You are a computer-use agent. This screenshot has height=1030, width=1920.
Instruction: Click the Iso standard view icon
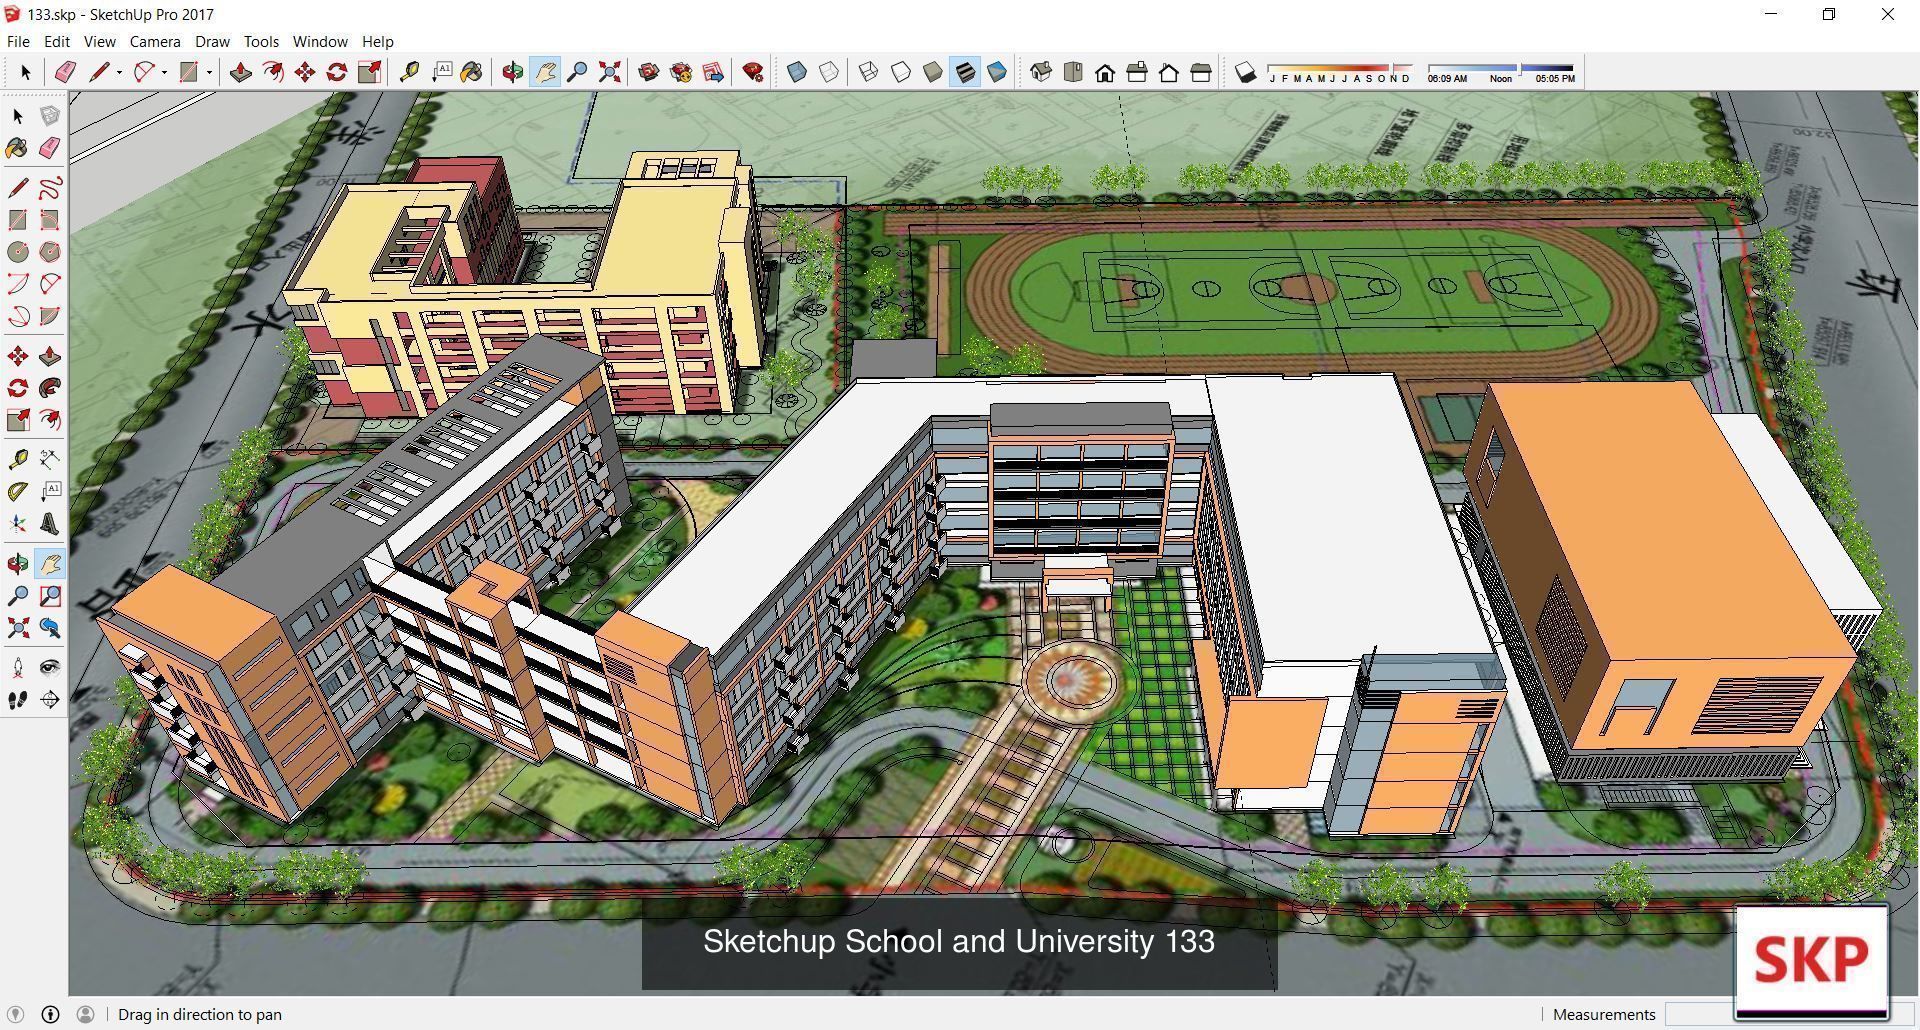(x=1041, y=72)
